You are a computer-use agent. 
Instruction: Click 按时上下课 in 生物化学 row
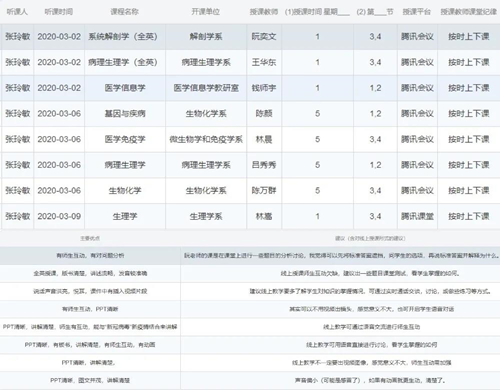[x=469, y=191]
